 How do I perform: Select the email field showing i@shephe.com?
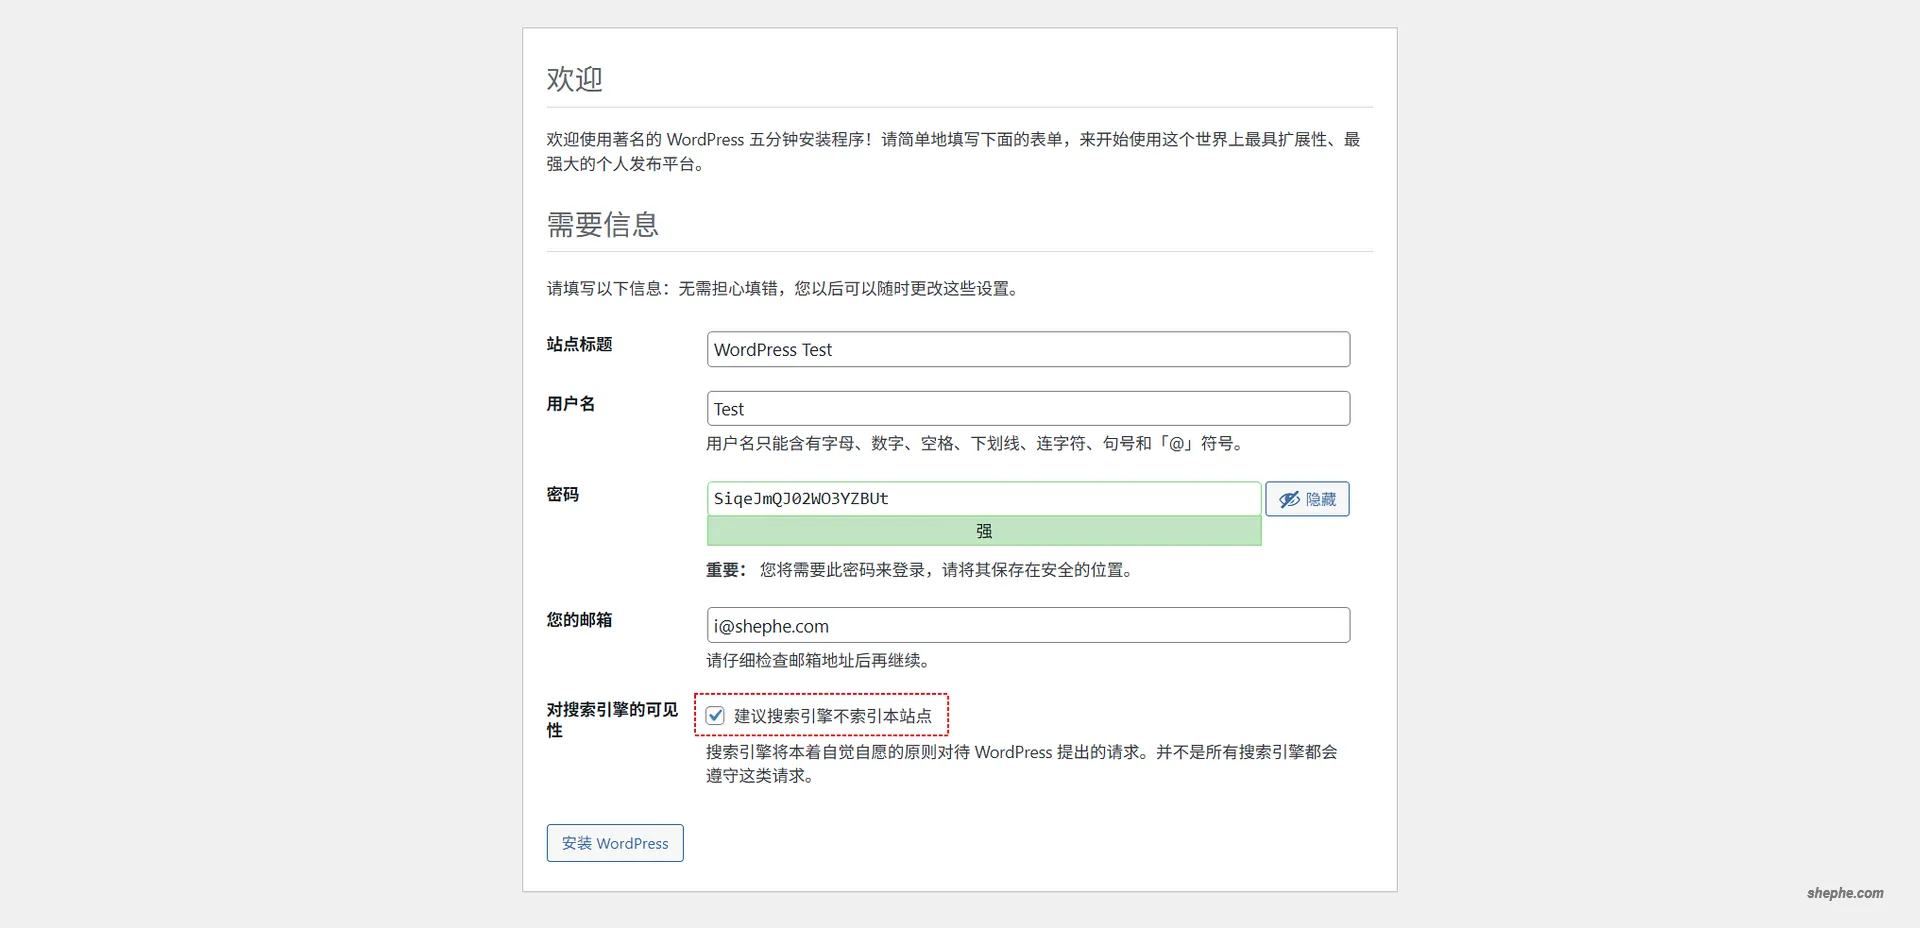(x=1028, y=625)
